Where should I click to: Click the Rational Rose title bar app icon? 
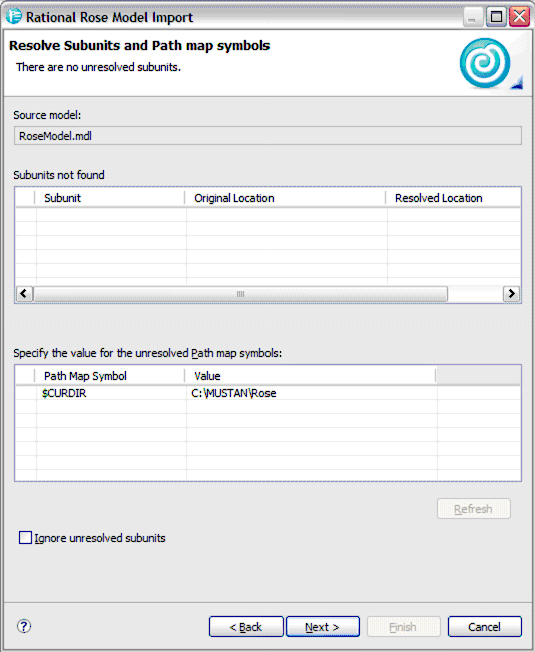[x=14, y=16]
